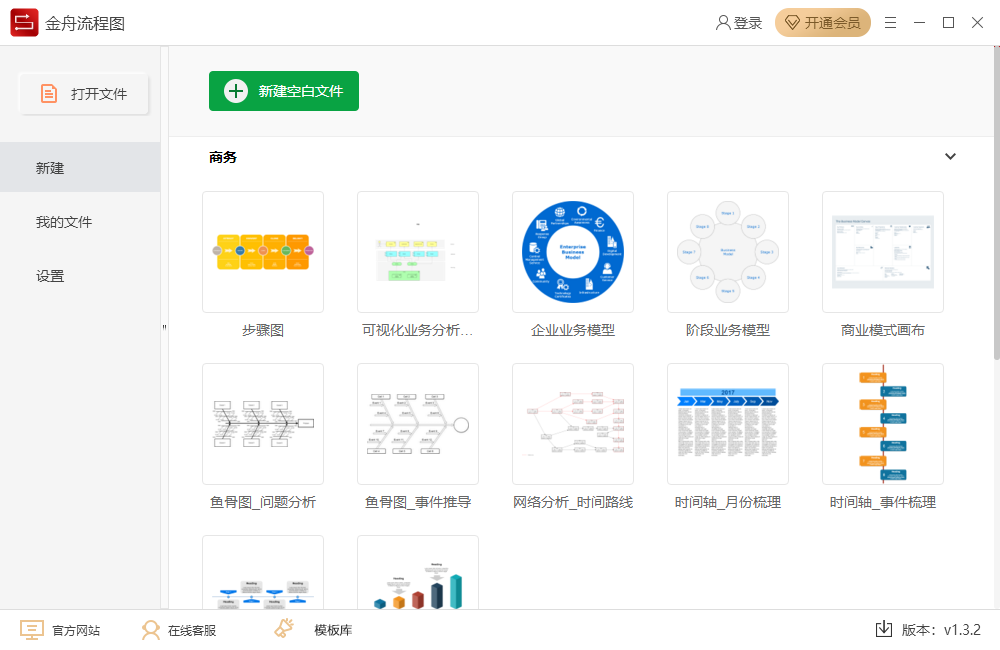Click the crown icon in 开通会员
The height and width of the screenshot is (650, 1000).
(x=793, y=21)
